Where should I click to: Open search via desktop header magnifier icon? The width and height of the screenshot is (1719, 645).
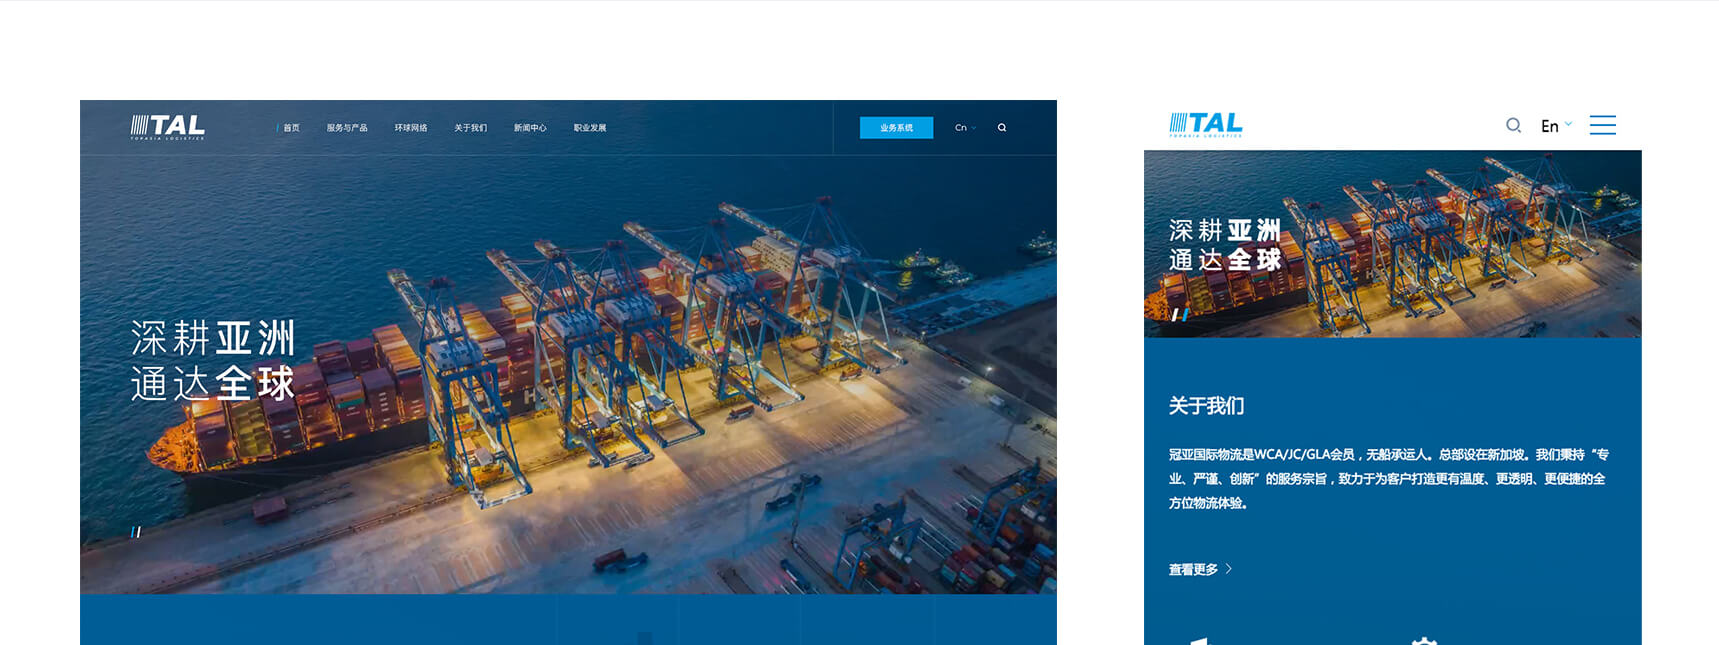[x=1002, y=128]
